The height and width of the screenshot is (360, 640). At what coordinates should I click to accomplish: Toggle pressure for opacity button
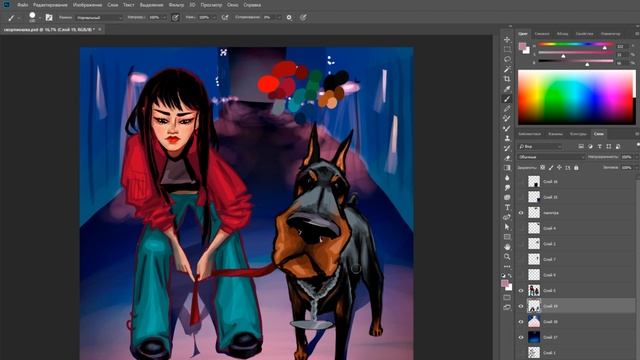175,18
